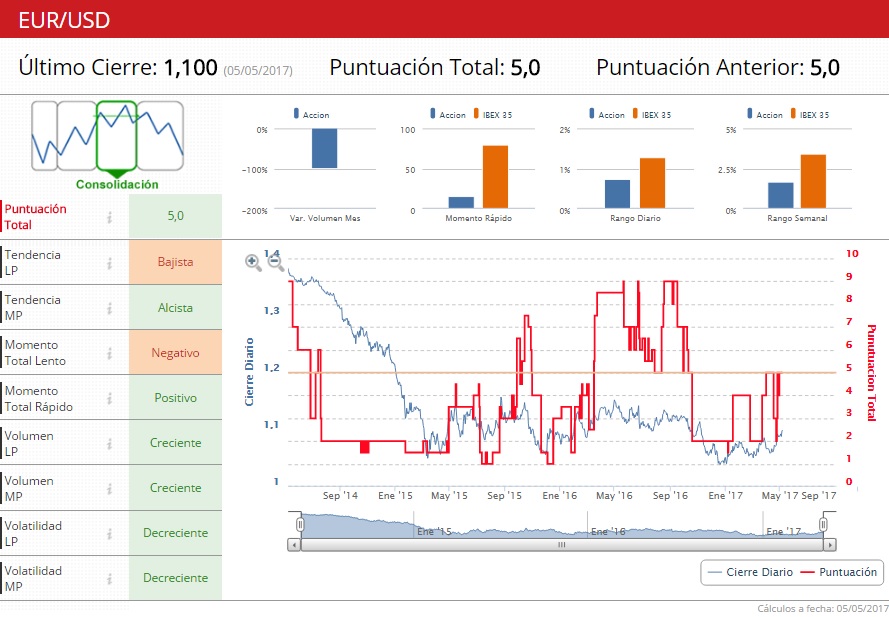Toggle IBEX 35 legend in Rango Semanal chart
The height and width of the screenshot is (617, 889).
pyautogui.click(x=810, y=115)
